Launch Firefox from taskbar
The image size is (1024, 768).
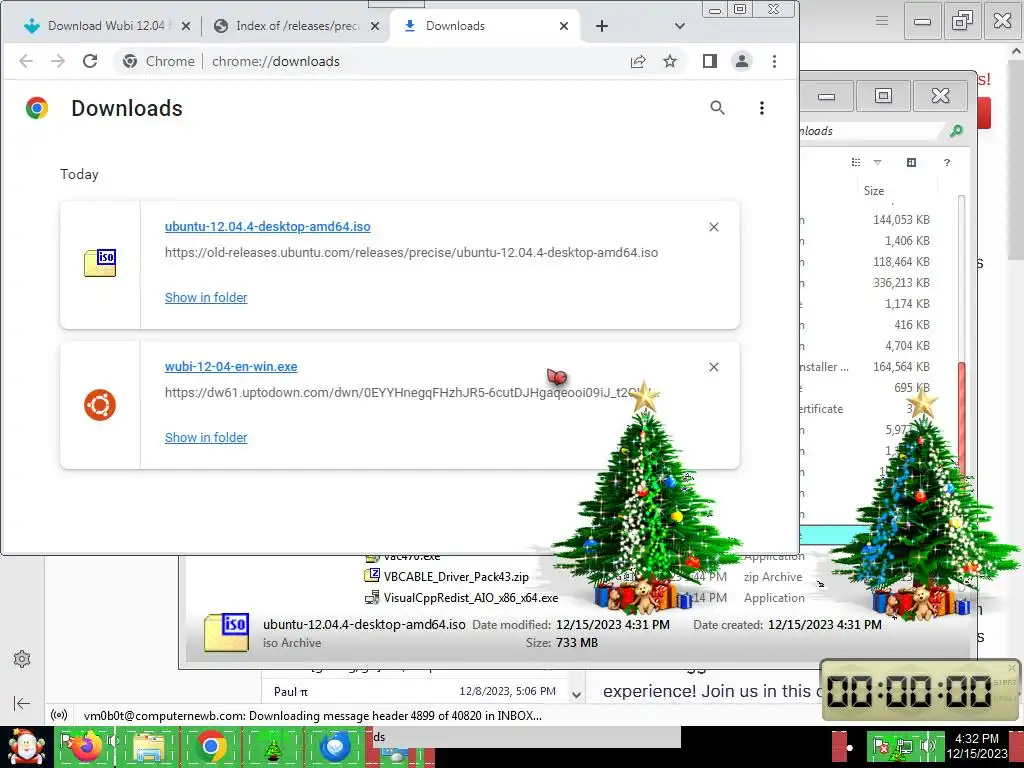click(x=86, y=747)
